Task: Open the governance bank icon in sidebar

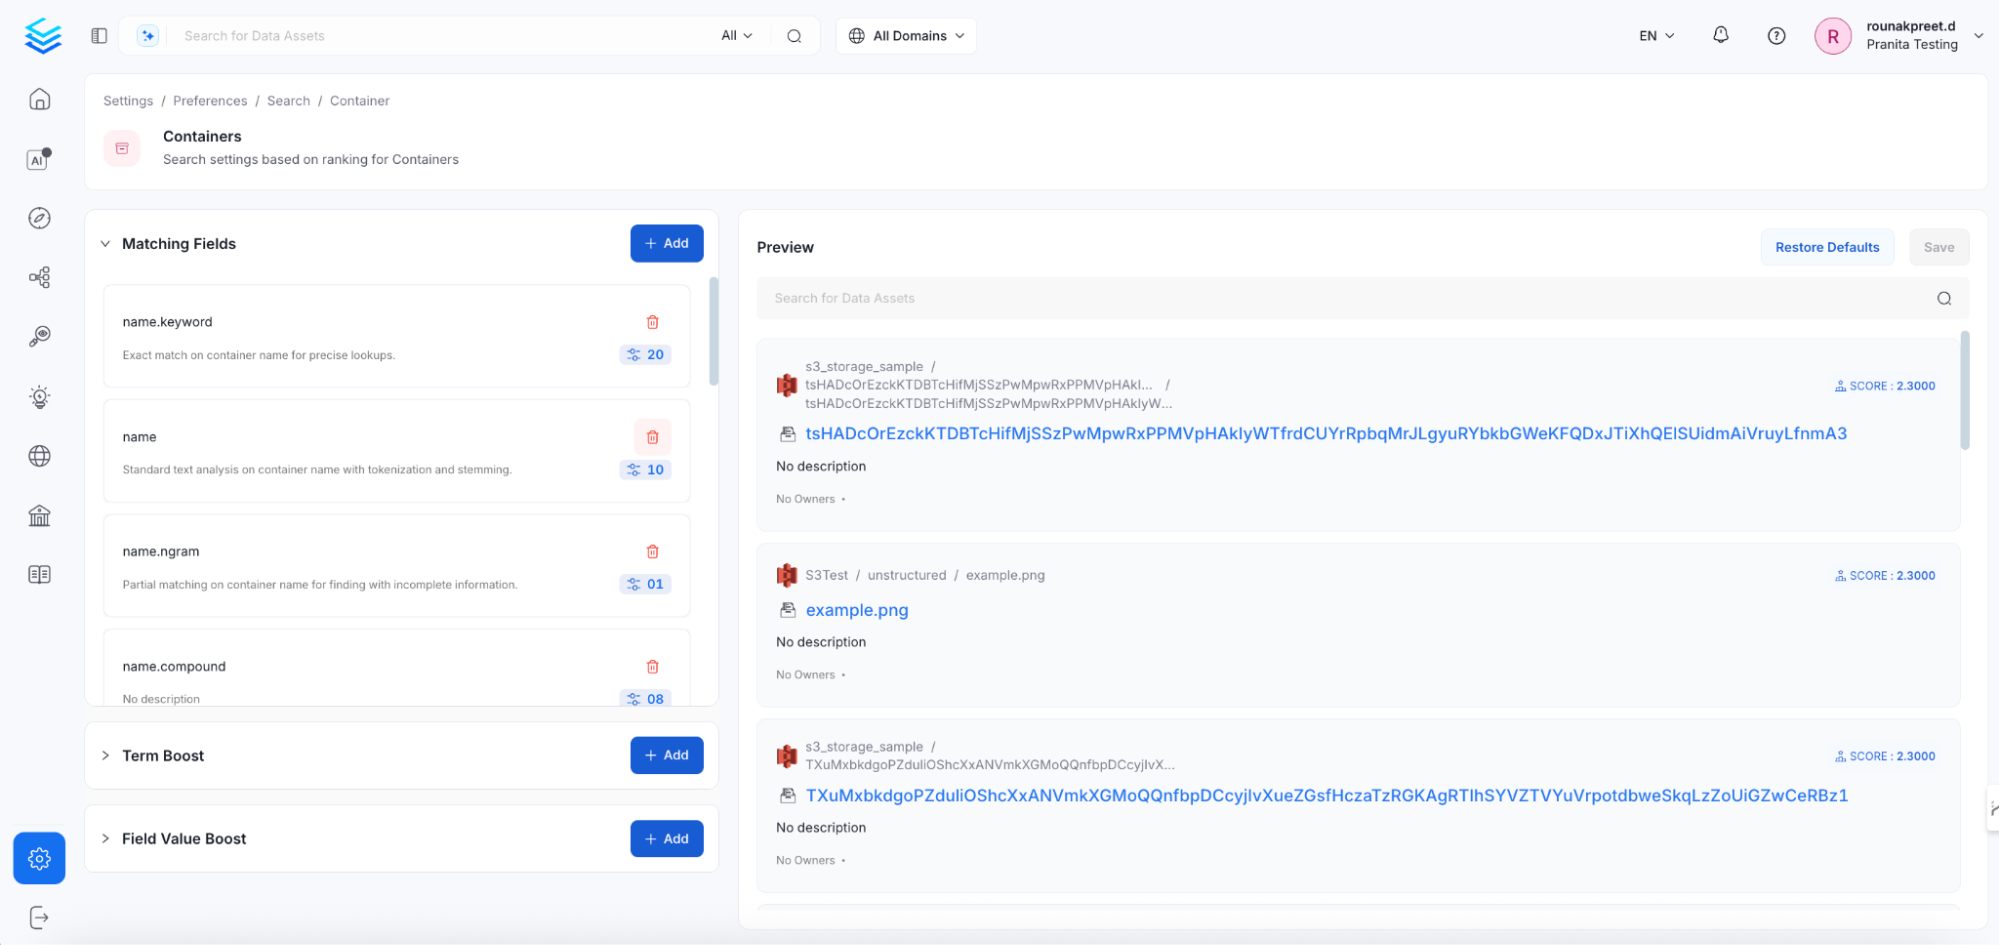Action: pyautogui.click(x=38, y=515)
